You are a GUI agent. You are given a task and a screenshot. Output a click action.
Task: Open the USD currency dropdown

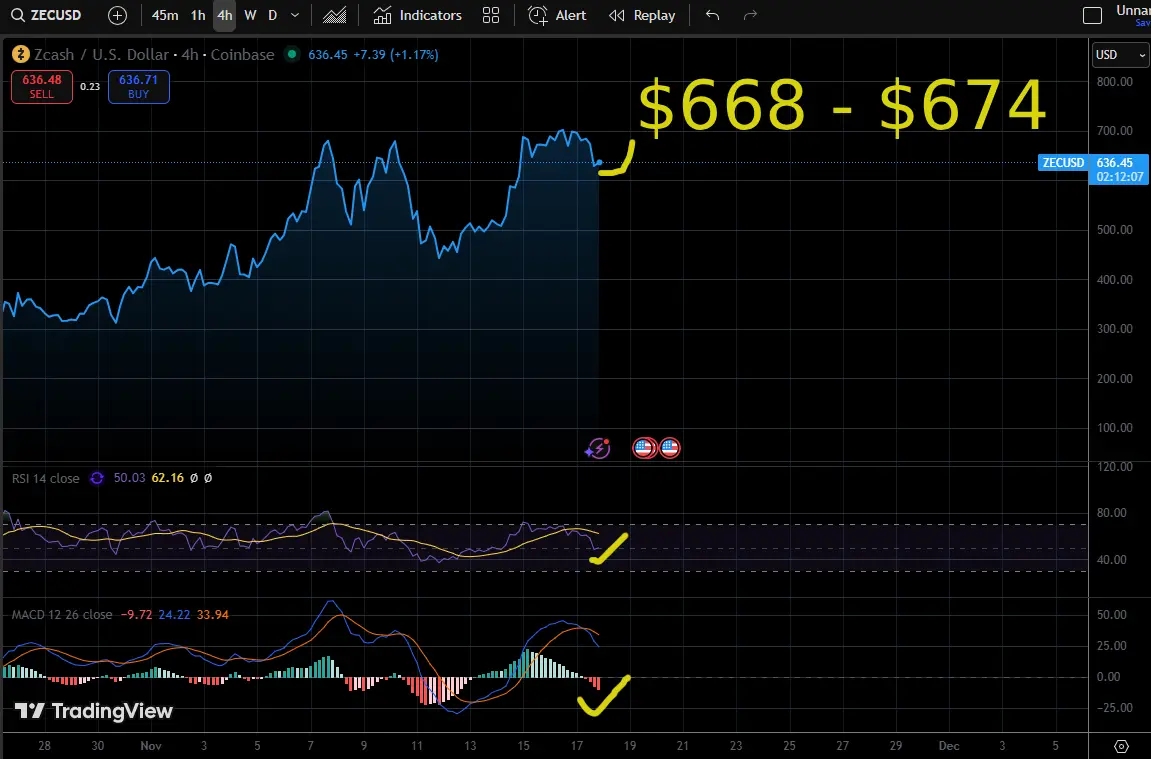tap(1119, 55)
